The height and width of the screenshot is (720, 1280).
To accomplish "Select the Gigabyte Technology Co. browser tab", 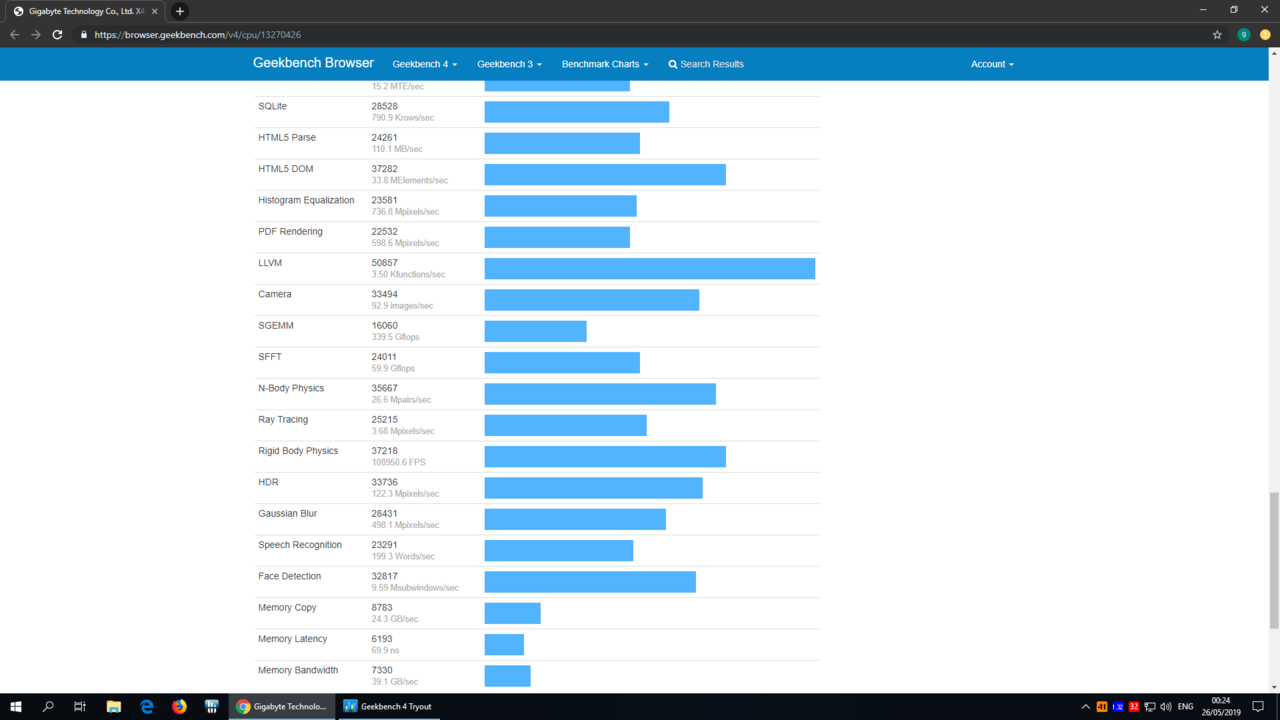I will pyautogui.click(x=84, y=11).
